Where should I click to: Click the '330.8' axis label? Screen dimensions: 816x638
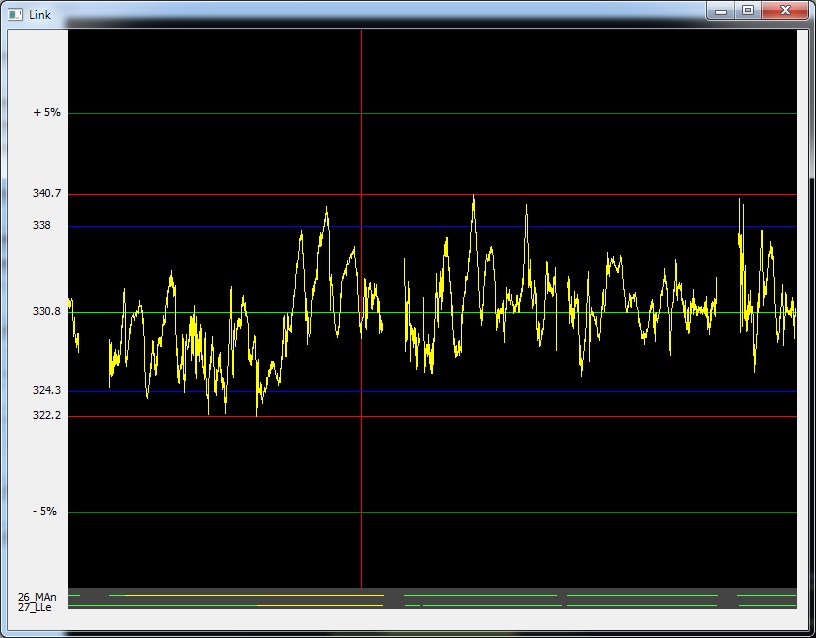[46, 311]
